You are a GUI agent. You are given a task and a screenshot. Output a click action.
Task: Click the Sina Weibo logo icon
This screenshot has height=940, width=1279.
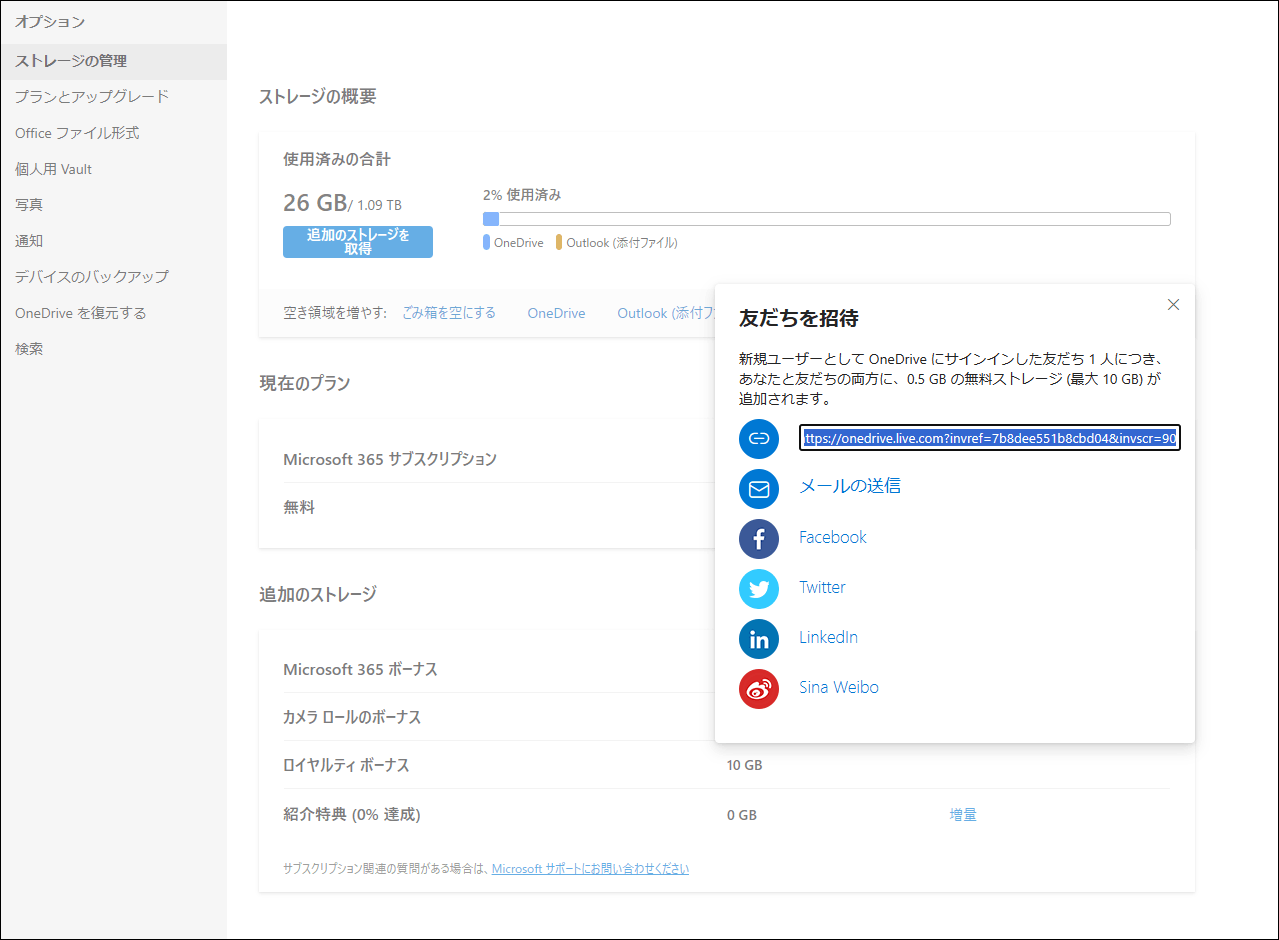(x=759, y=689)
